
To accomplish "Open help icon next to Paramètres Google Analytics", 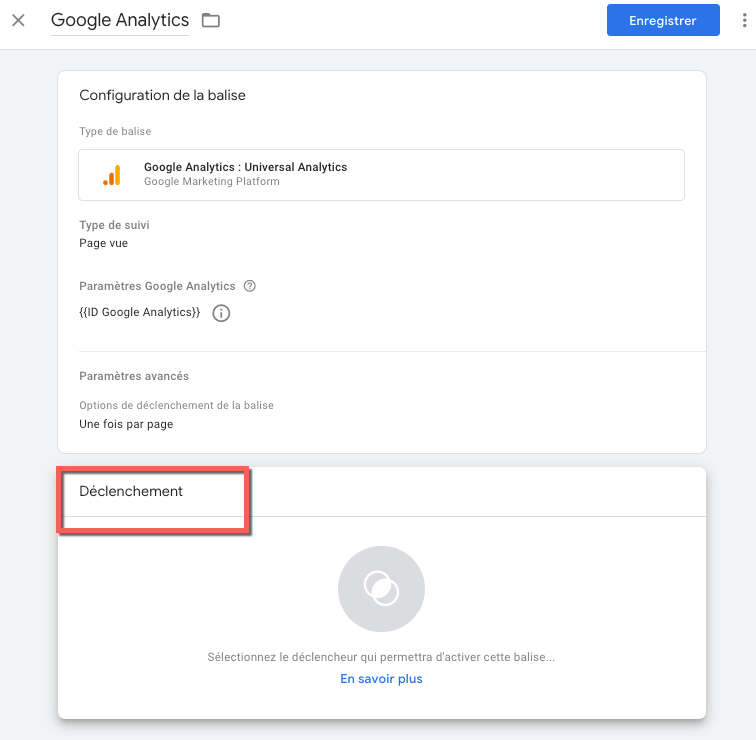I will (x=250, y=286).
